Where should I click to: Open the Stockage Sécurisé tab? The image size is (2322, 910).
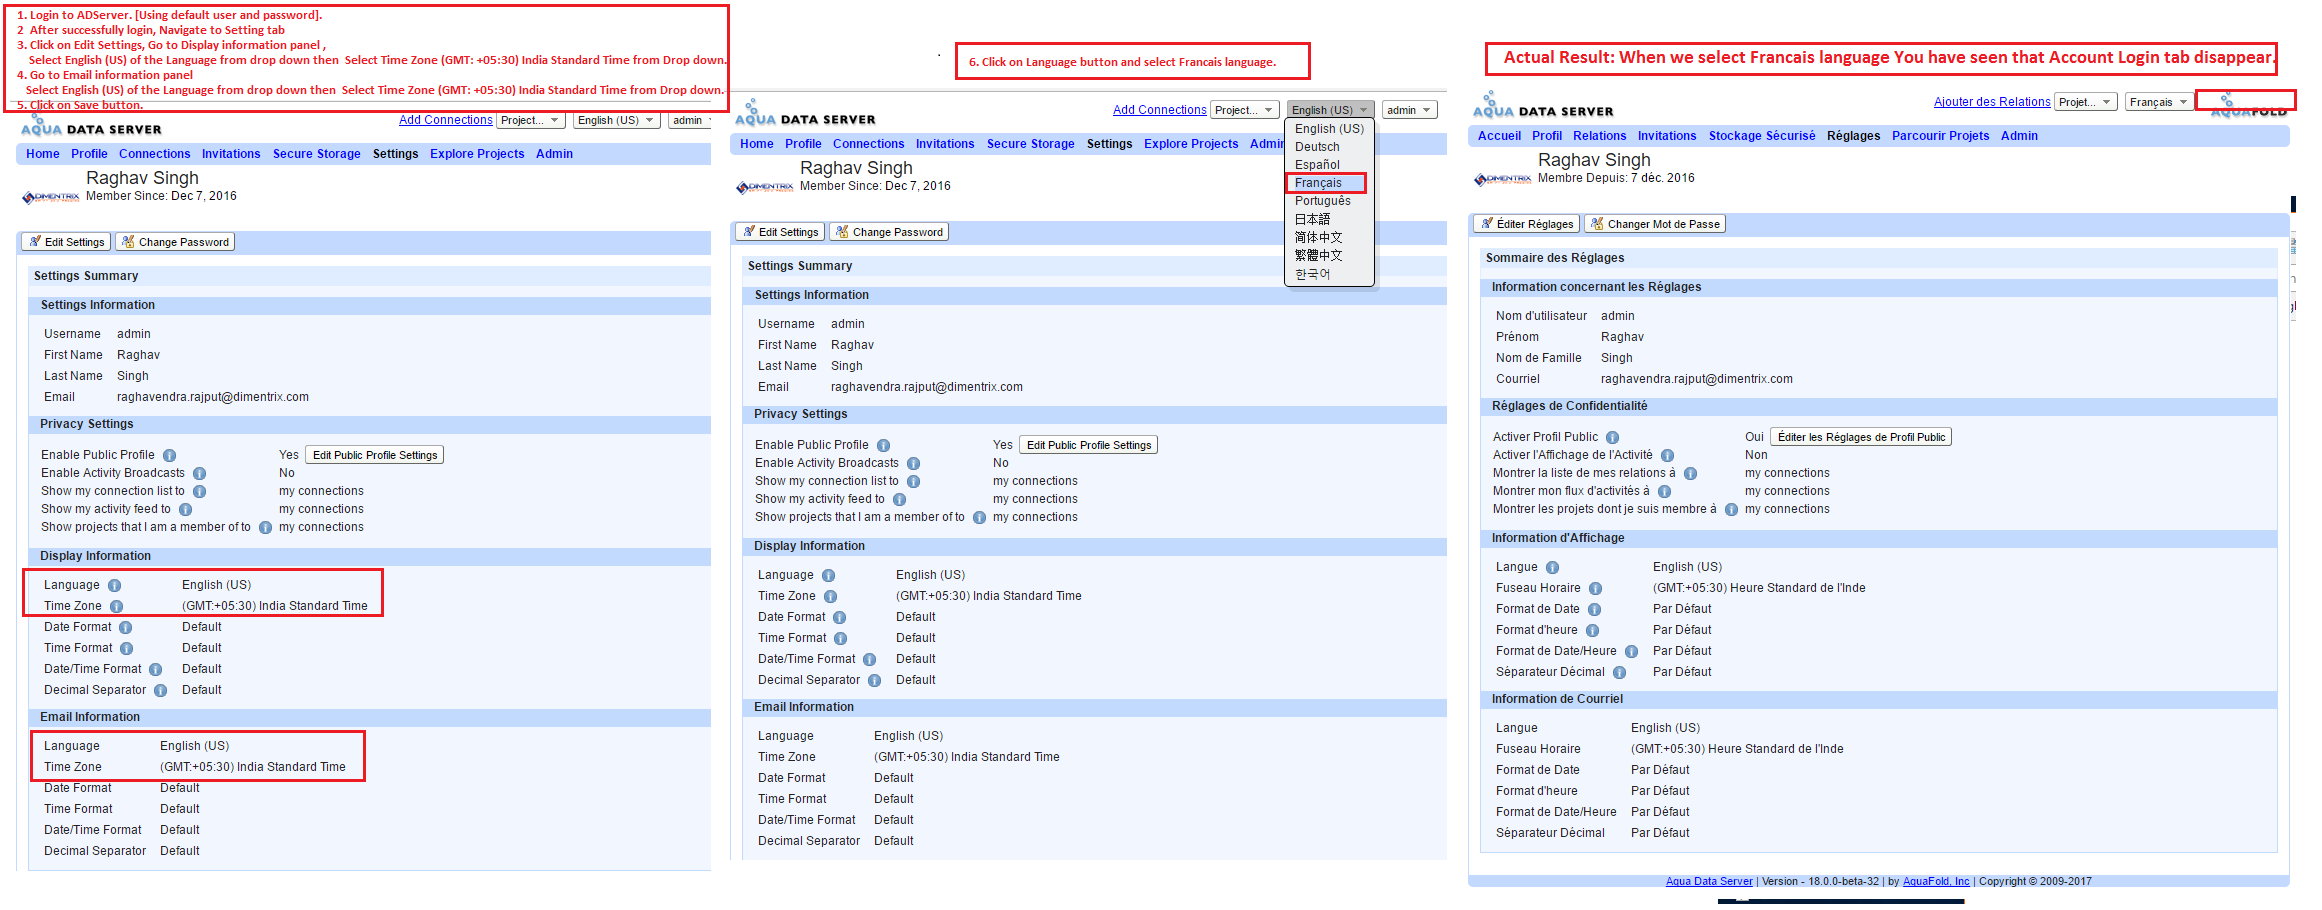pyautogui.click(x=1762, y=136)
